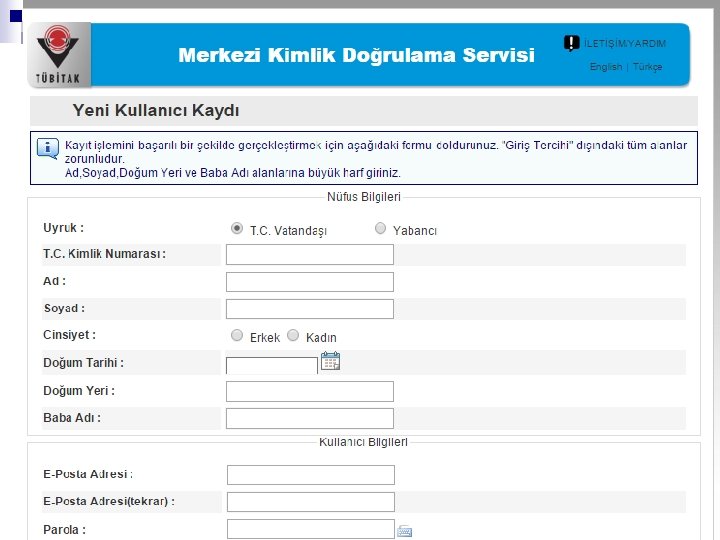Click into the Ad input field
Screen dimensions: 720x540
(309, 281)
